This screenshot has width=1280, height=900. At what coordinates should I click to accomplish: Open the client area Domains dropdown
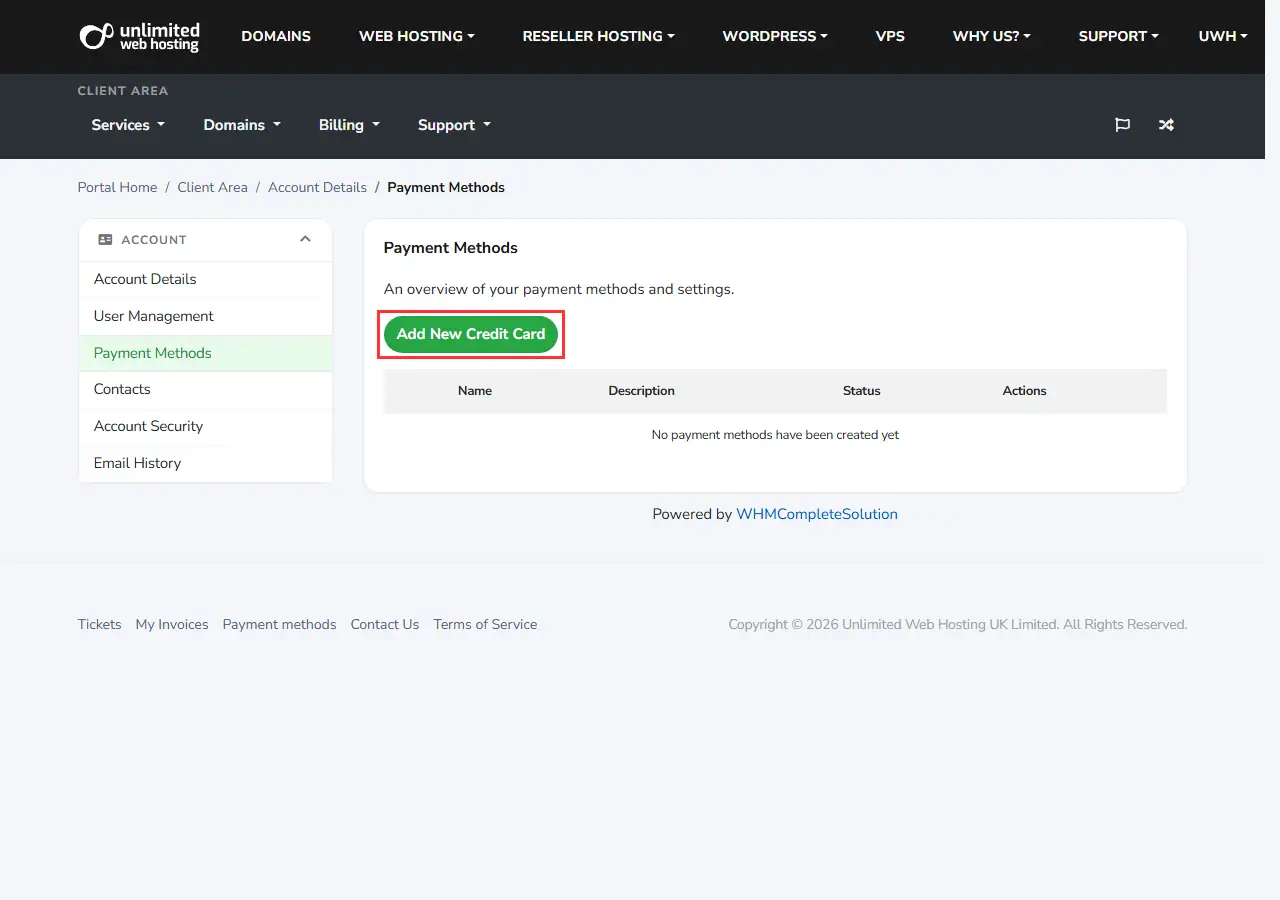click(x=242, y=125)
